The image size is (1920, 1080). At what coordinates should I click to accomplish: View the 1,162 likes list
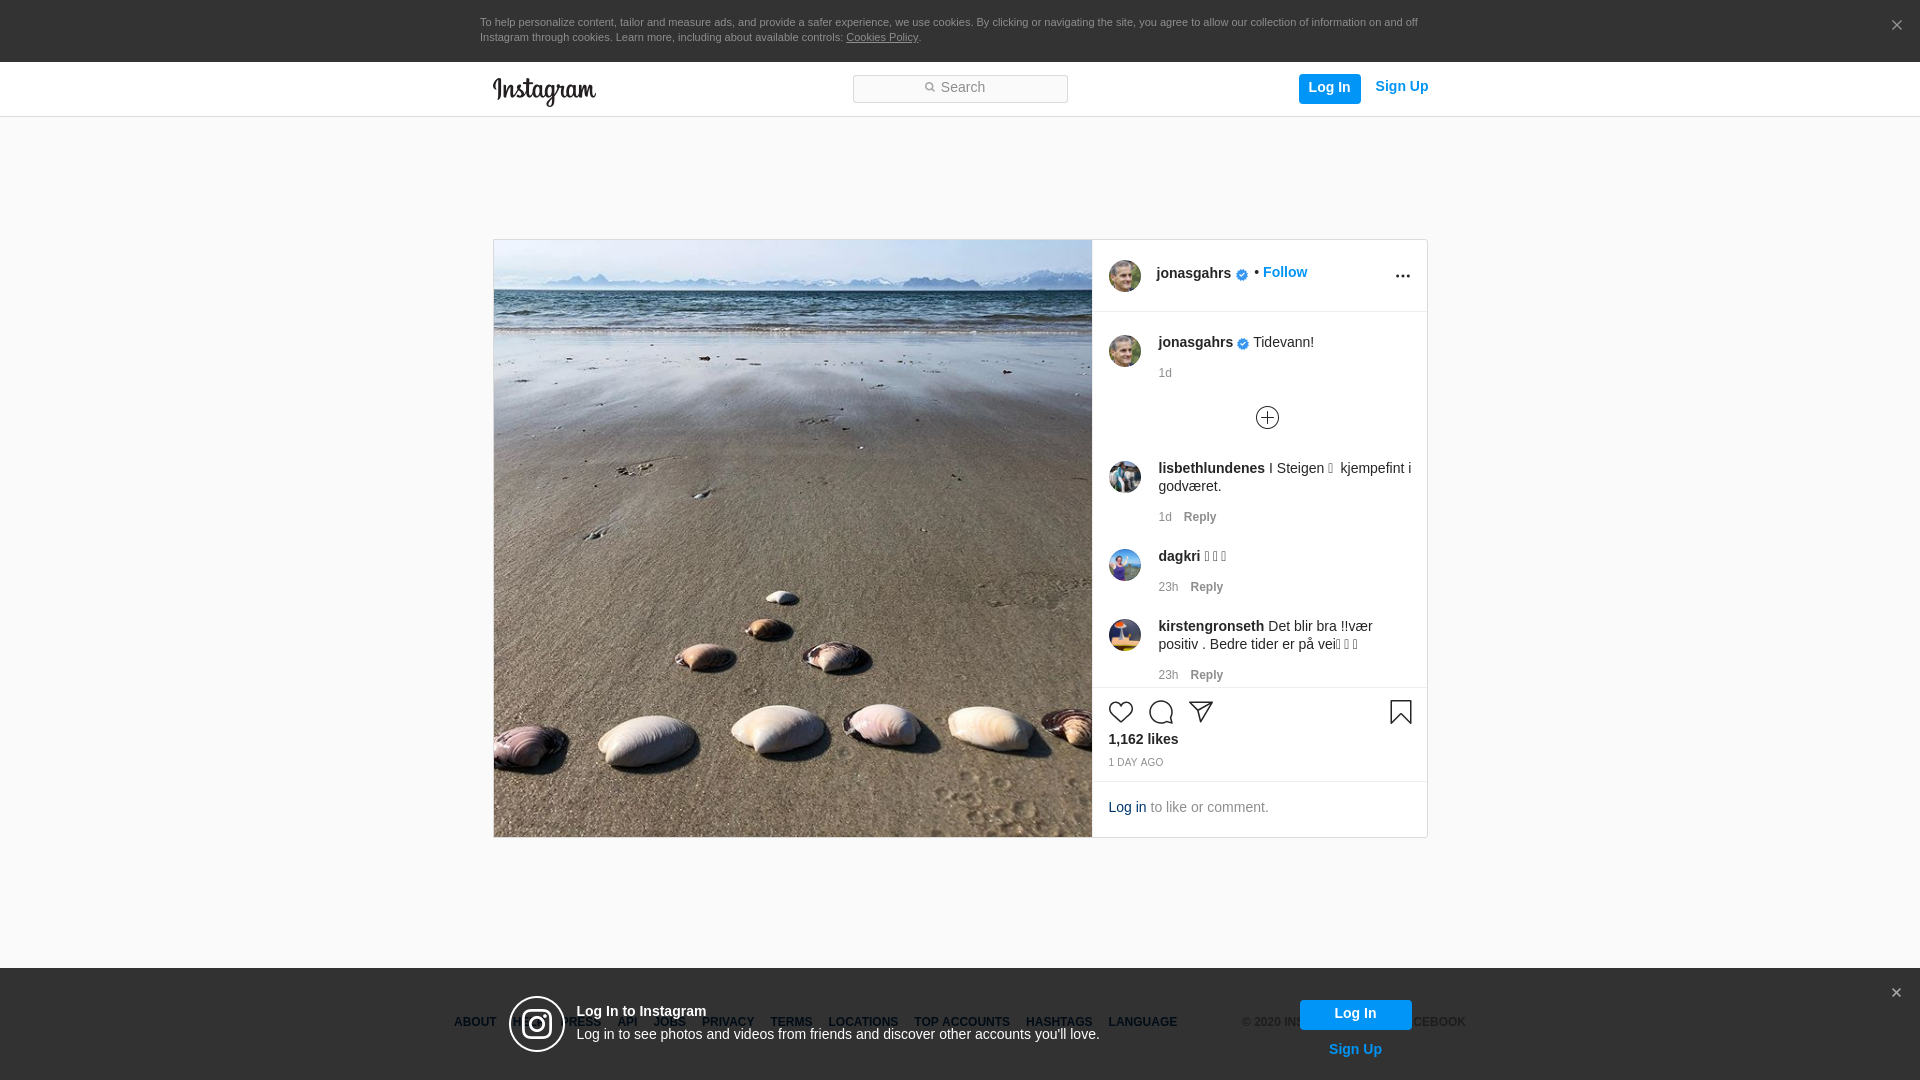[x=1144, y=739]
